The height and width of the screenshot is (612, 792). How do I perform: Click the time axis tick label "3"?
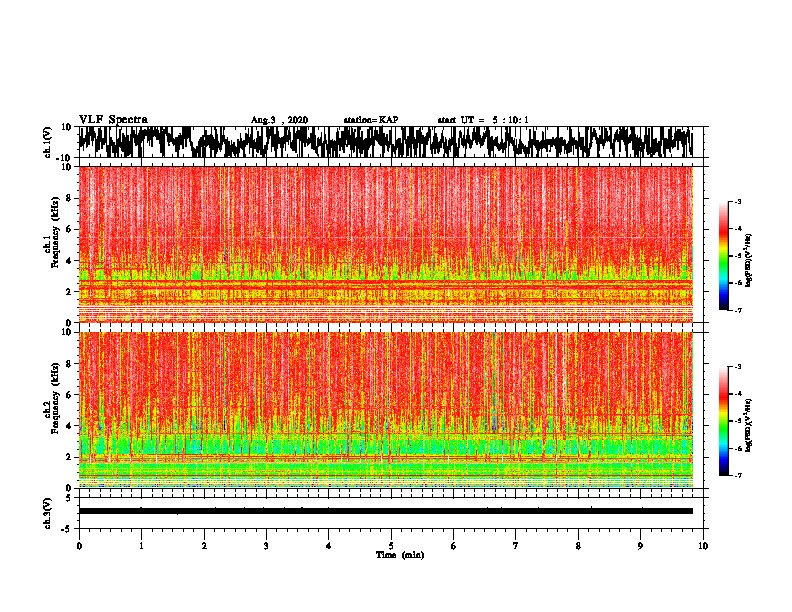pyautogui.click(x=266, y=546)
